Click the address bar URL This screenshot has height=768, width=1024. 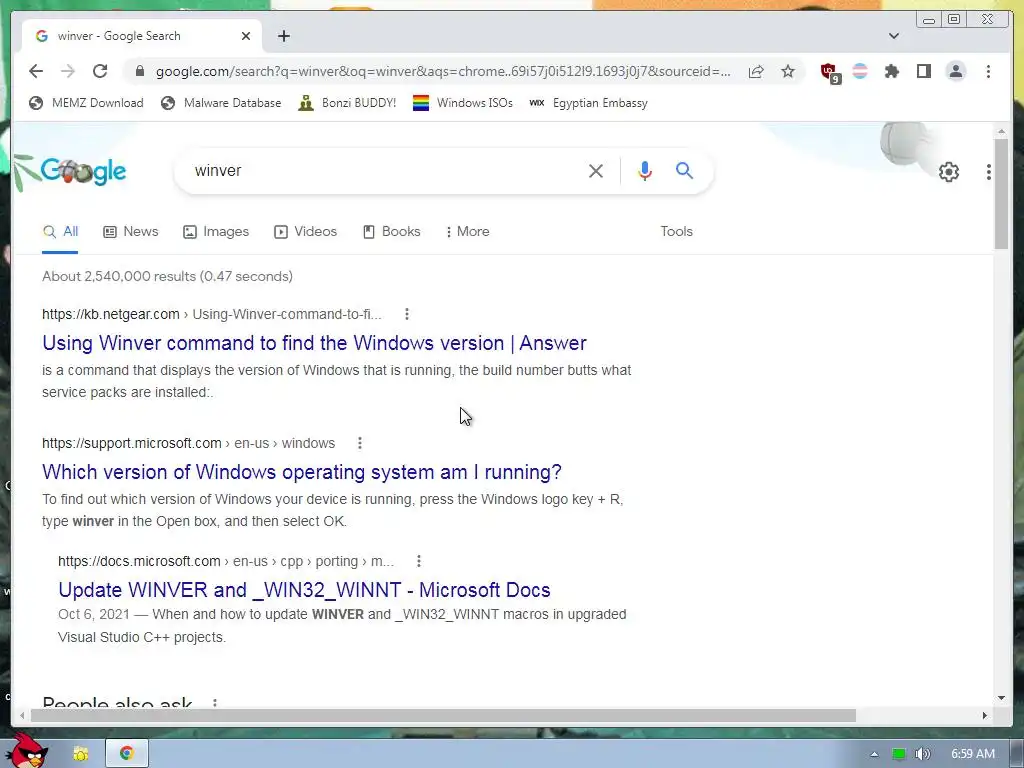click(x=443, y=71)
